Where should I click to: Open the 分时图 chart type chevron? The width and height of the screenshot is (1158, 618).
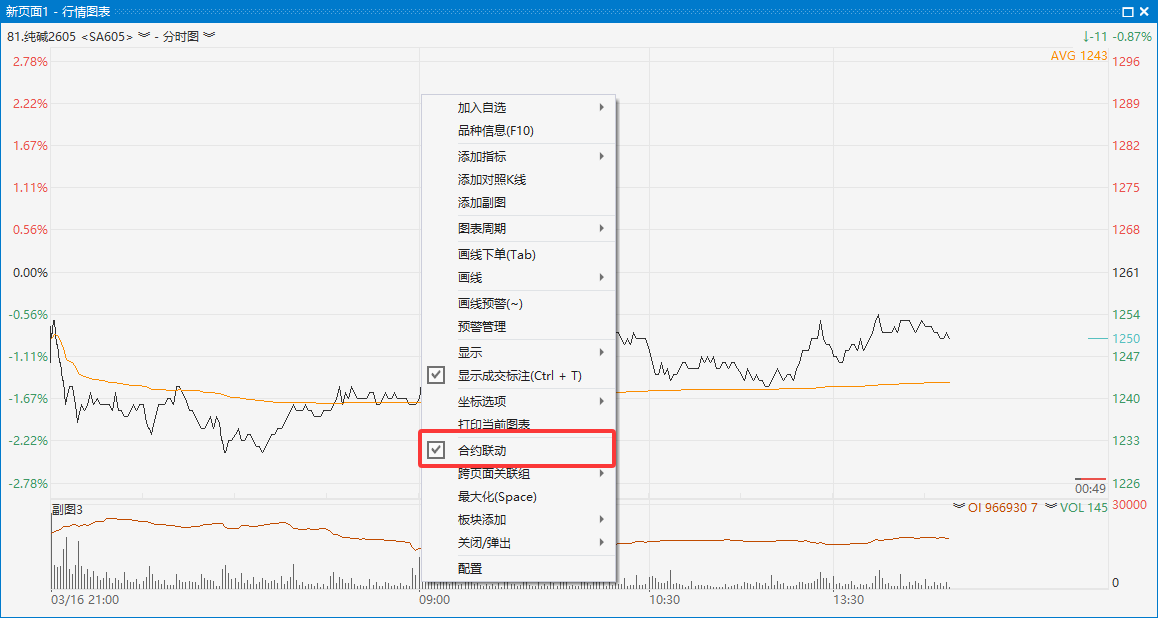click(x=209, y=36)
